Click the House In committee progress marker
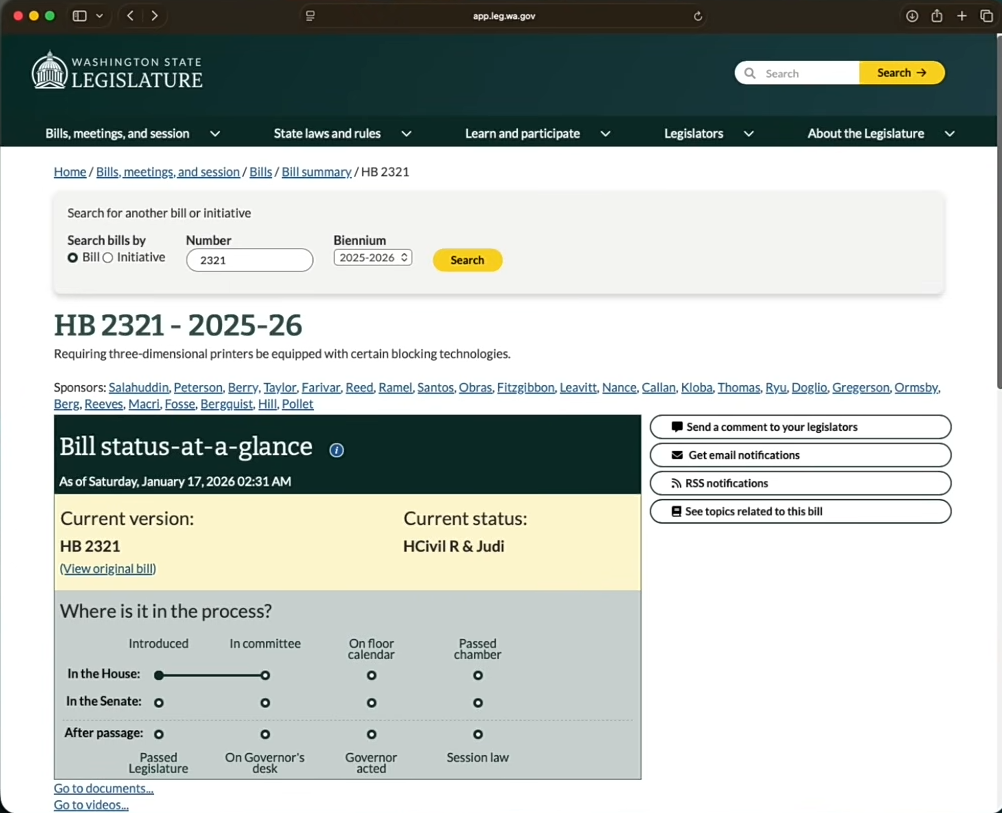 [265, 675]
